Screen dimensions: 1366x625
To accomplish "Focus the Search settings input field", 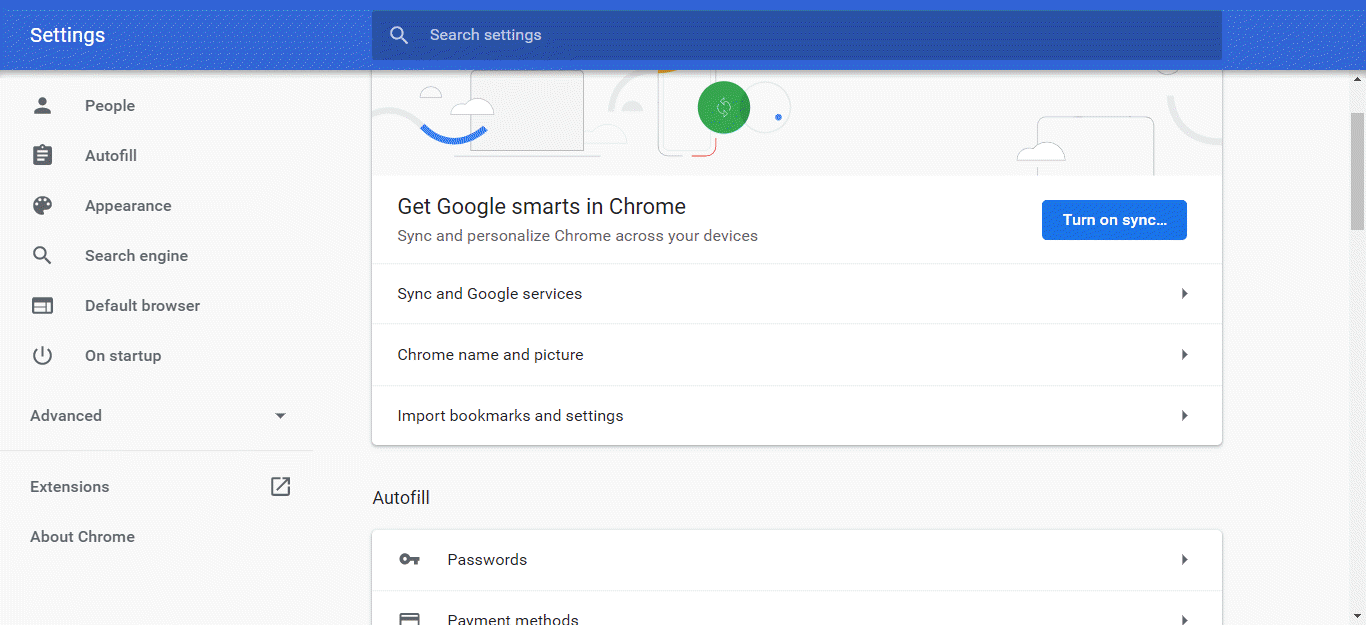I will (797, 35).
